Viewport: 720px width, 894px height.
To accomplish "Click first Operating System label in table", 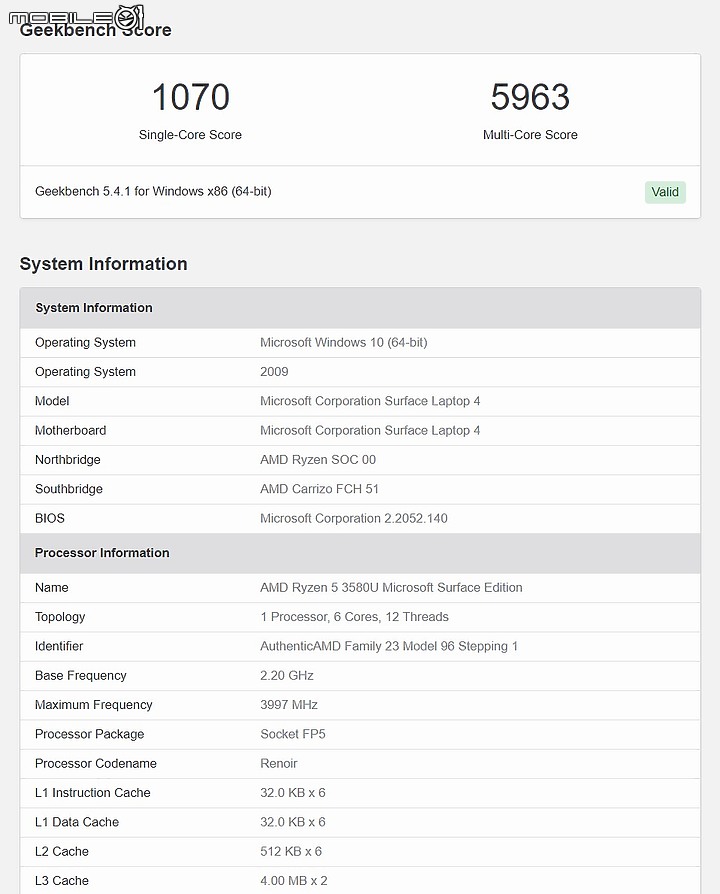I will 86,343.
